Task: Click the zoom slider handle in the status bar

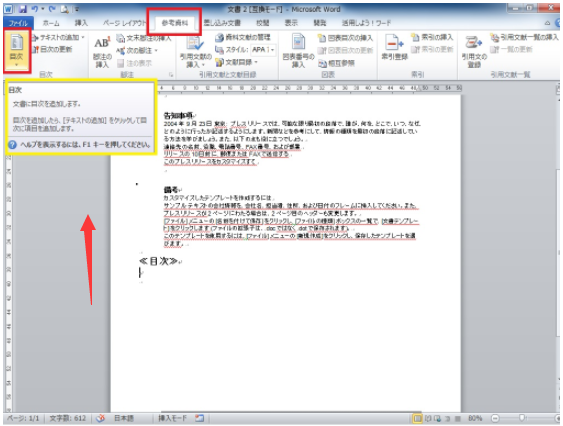Action: (x=522, y=418)
